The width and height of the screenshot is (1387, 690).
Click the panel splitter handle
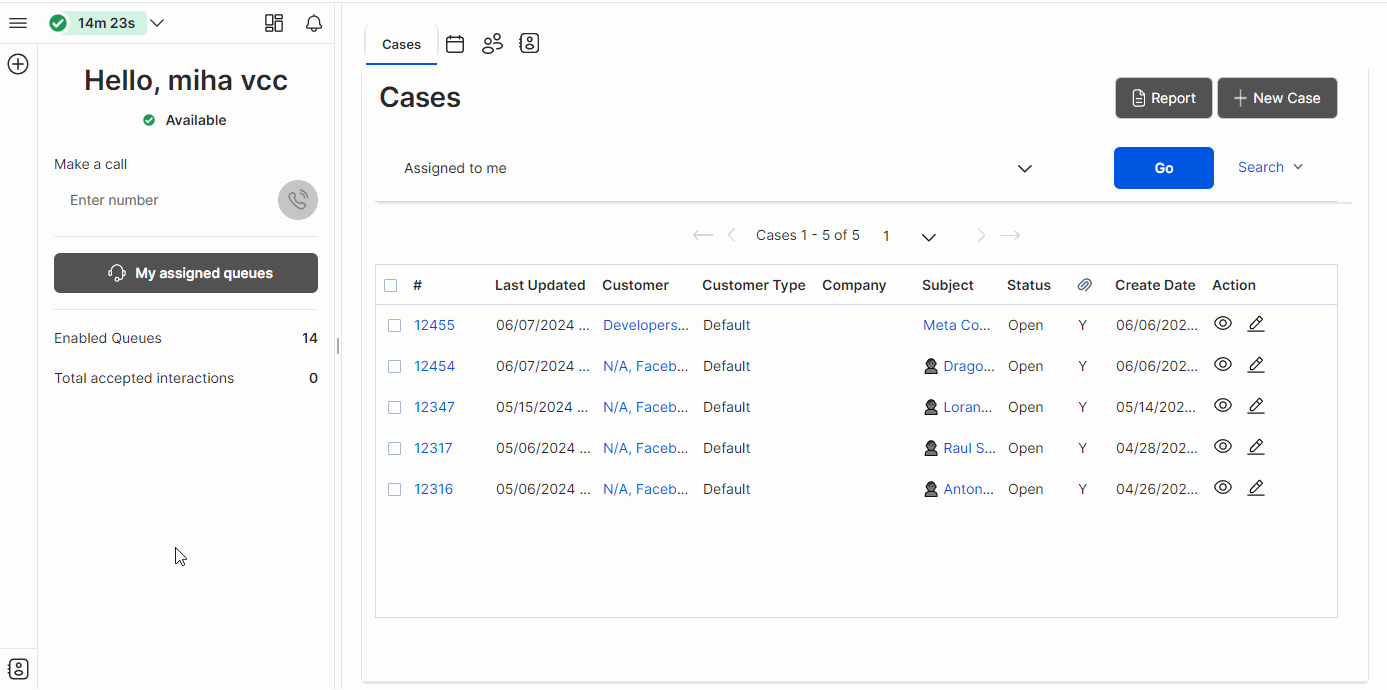click(x=338, y=346)
